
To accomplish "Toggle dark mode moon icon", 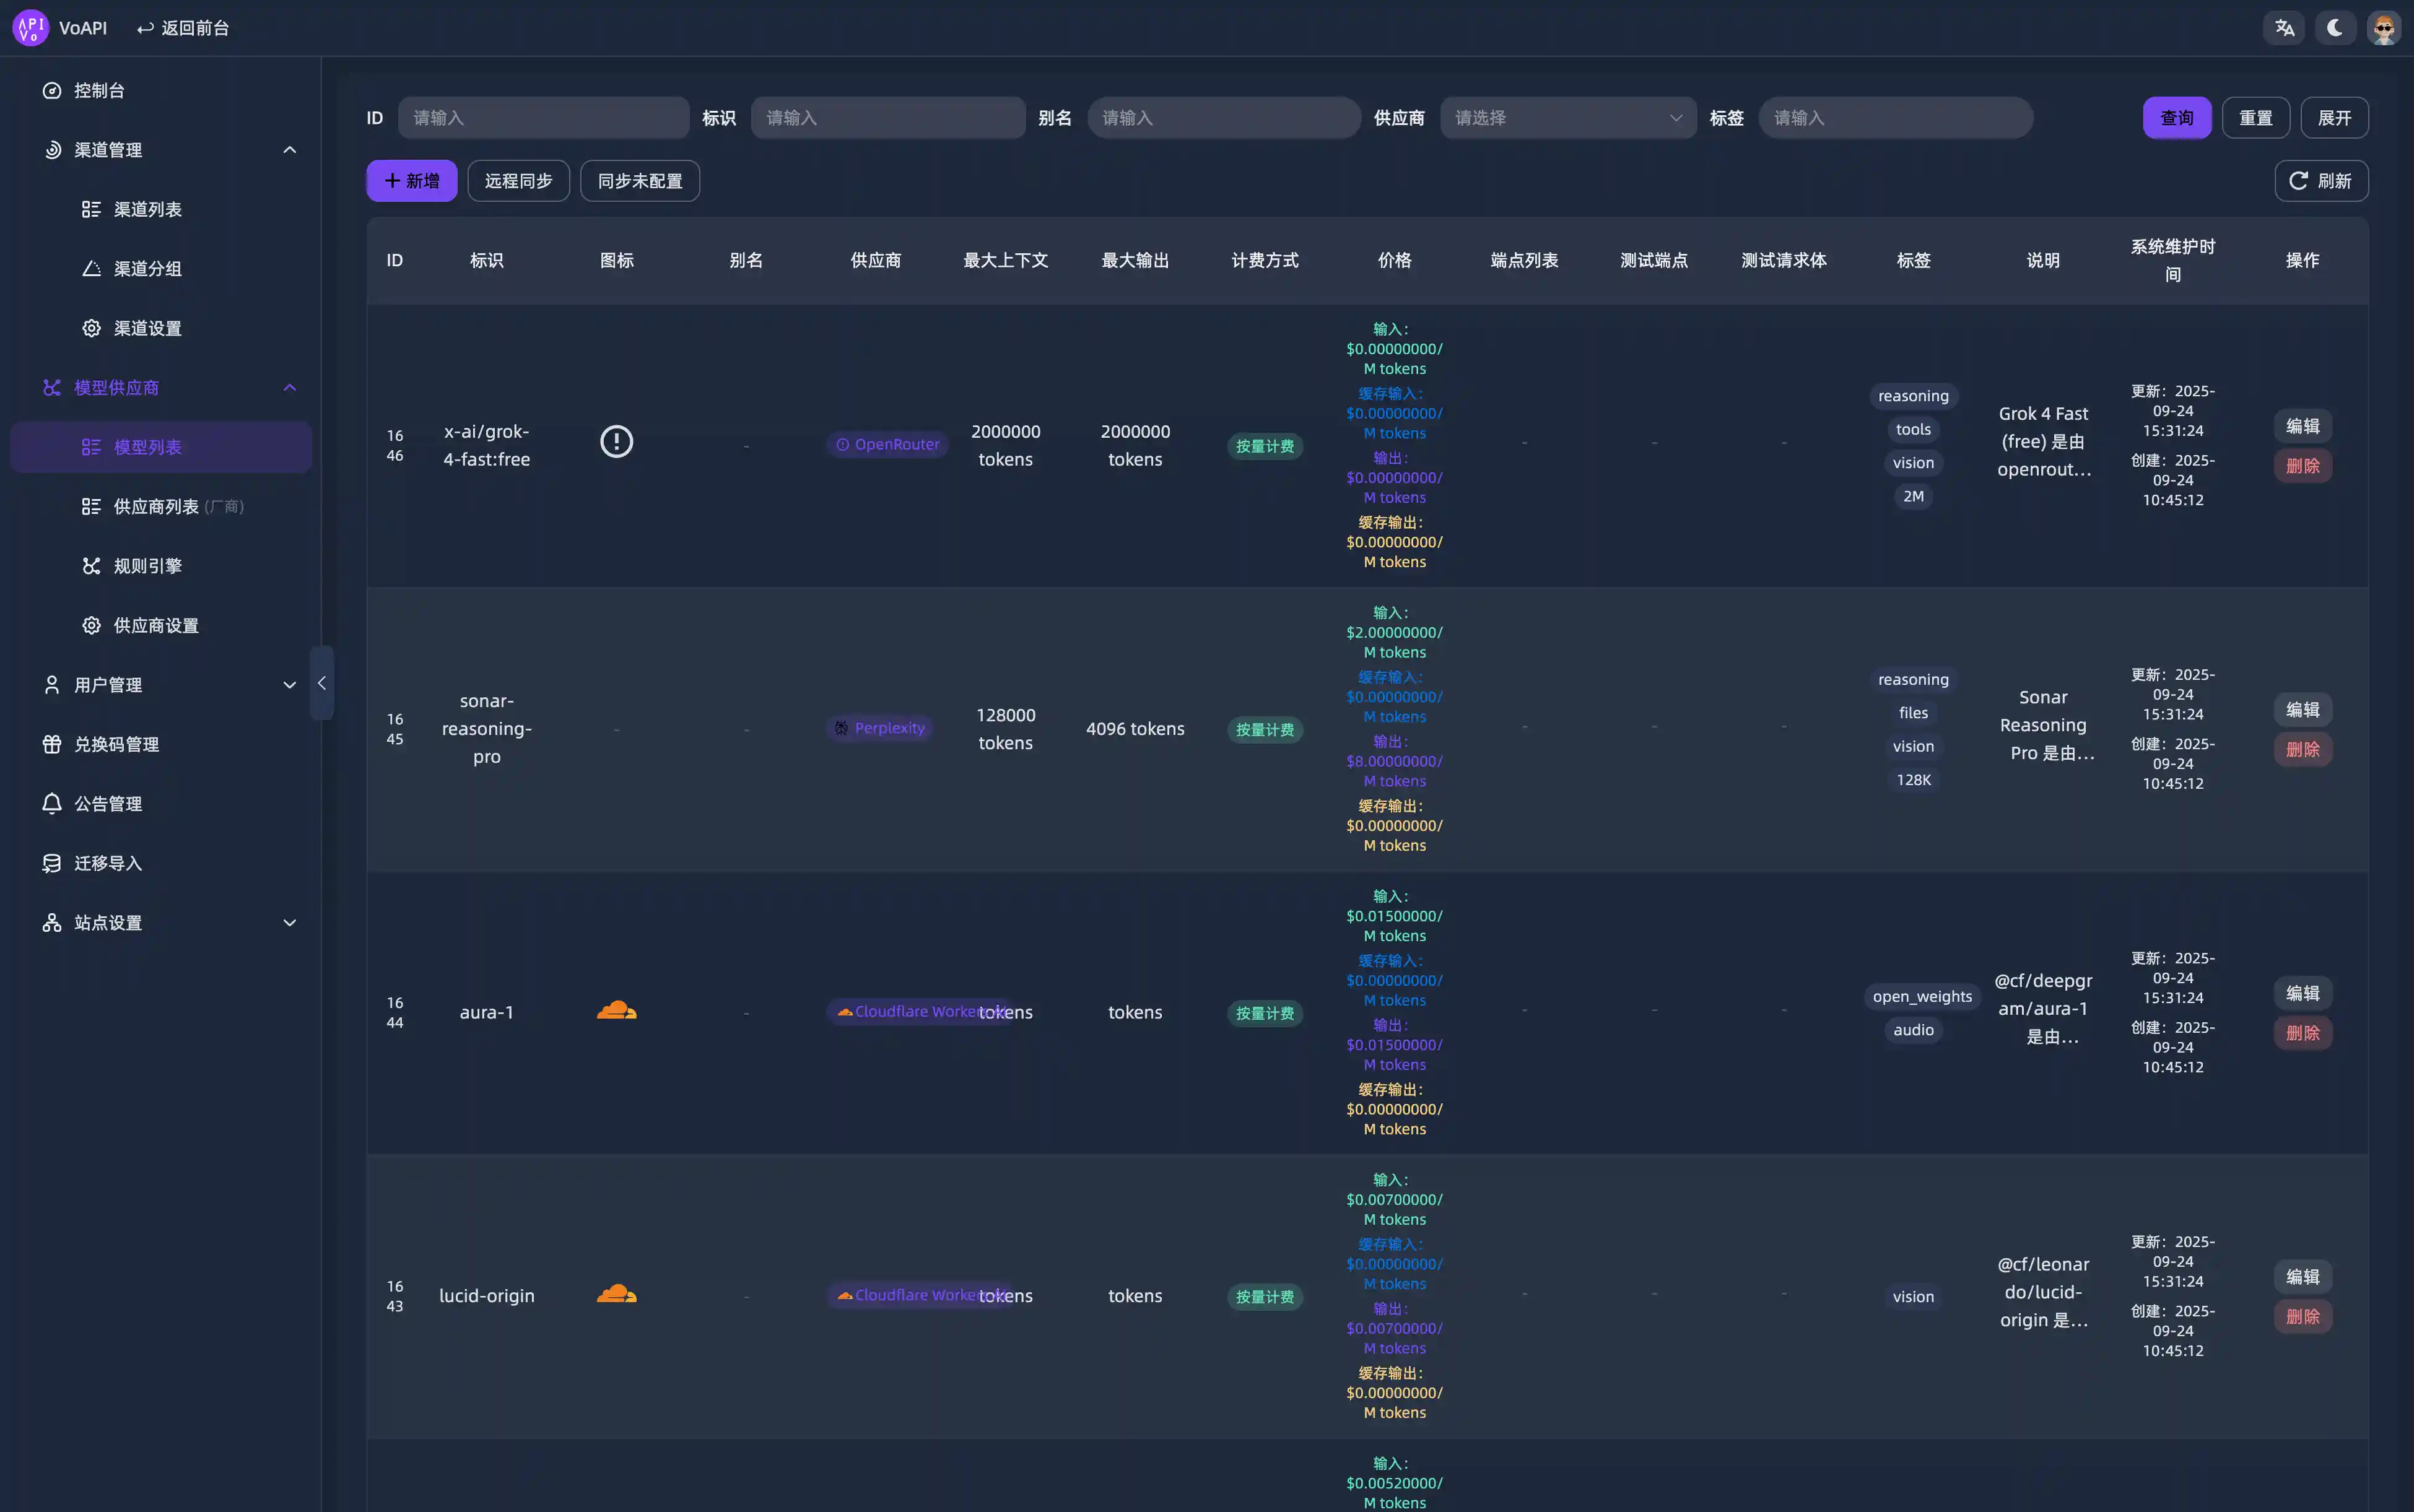I will [2335, 28].
